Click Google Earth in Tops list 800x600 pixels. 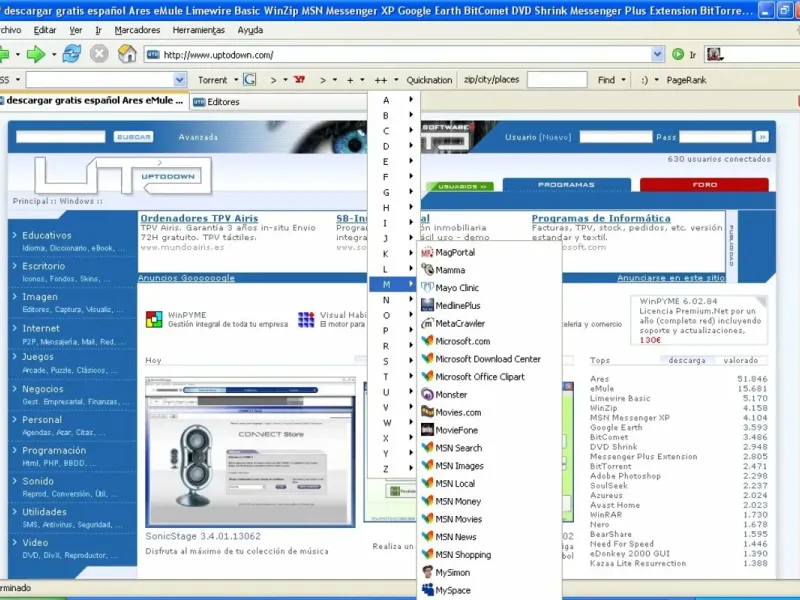tap(616, 427)
